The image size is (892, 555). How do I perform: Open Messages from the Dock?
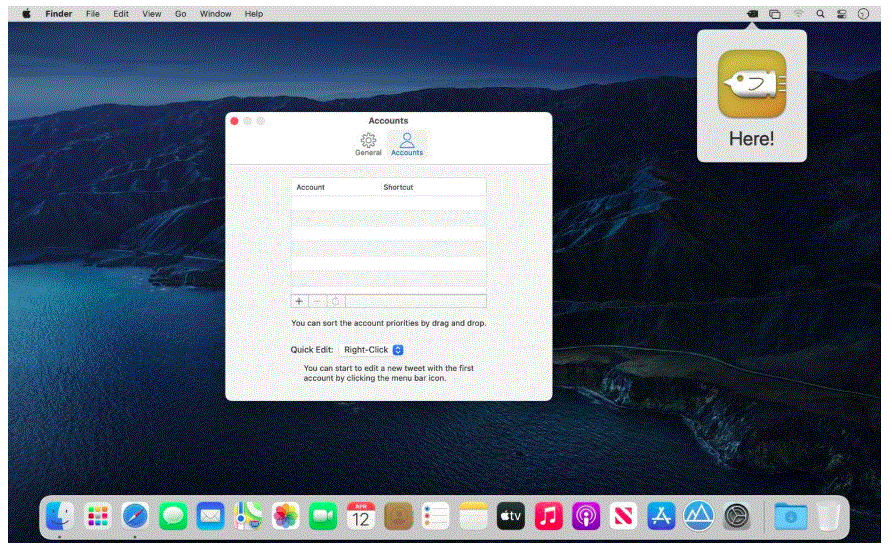click(x=173, y=517)
